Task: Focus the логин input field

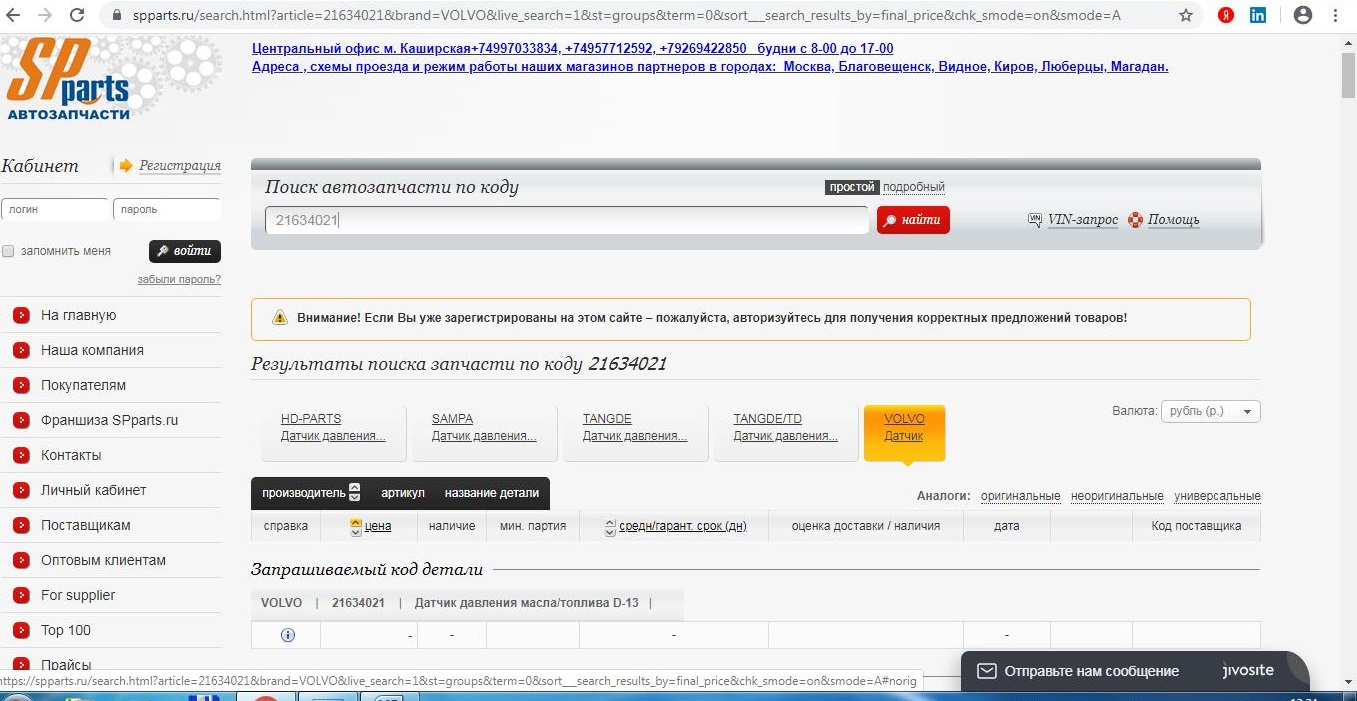Action: pos(55,210)
